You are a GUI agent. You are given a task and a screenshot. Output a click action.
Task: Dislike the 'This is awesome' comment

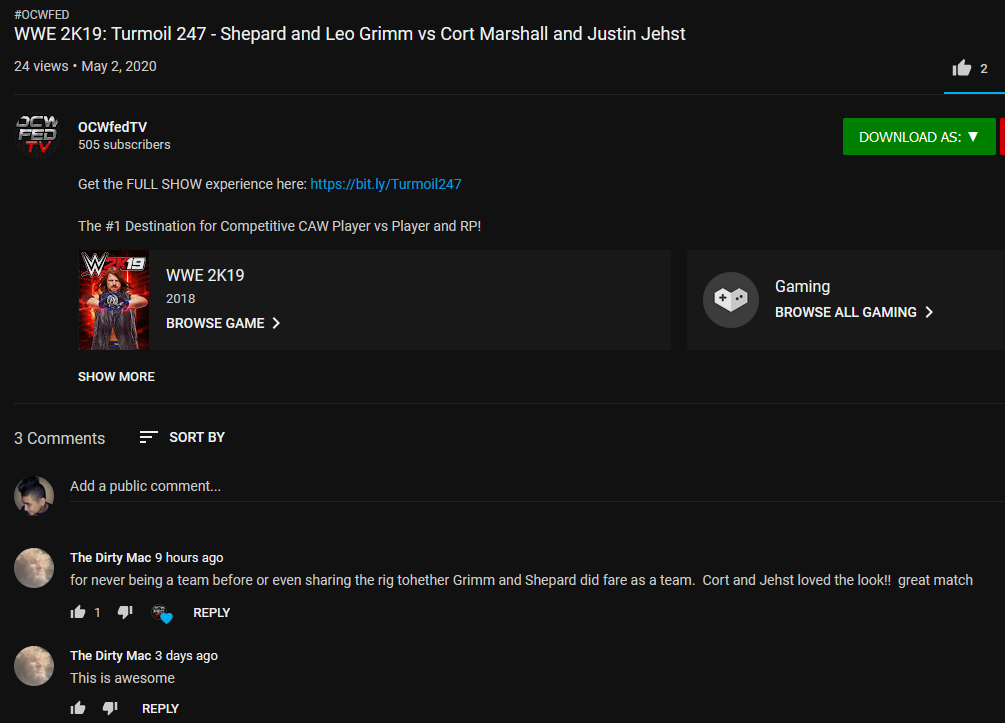pos(110,708)
